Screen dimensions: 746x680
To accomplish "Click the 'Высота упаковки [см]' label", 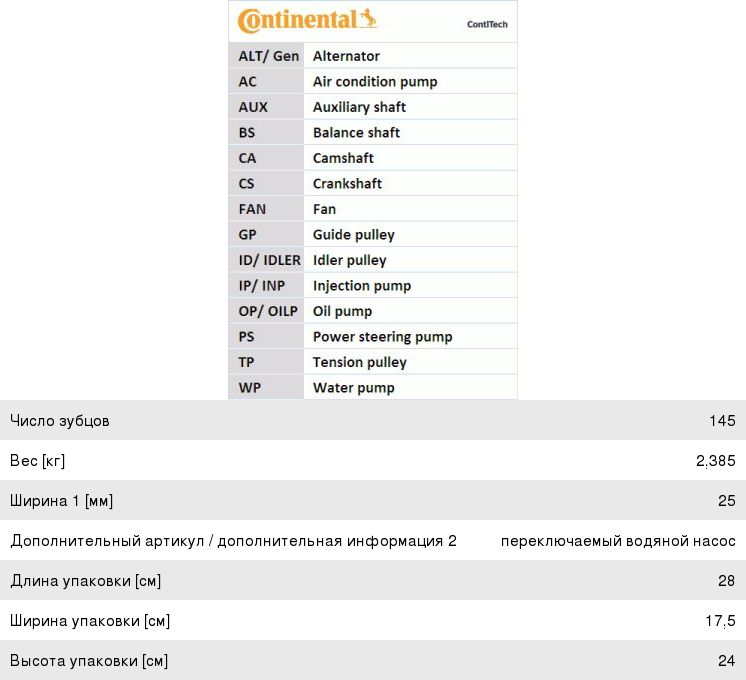I will (89, 661).
